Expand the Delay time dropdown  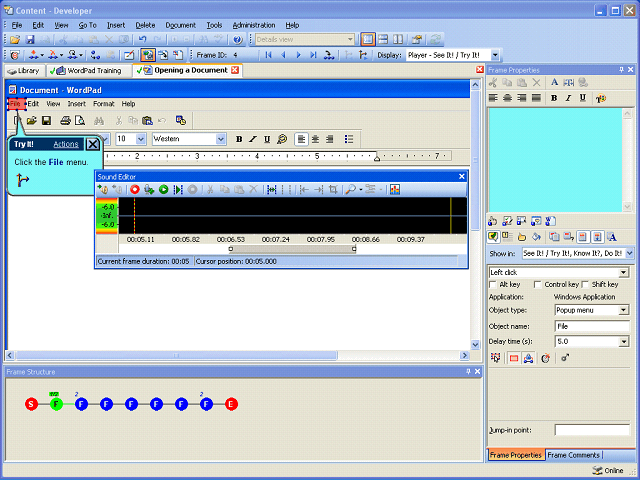click(624, 341)
